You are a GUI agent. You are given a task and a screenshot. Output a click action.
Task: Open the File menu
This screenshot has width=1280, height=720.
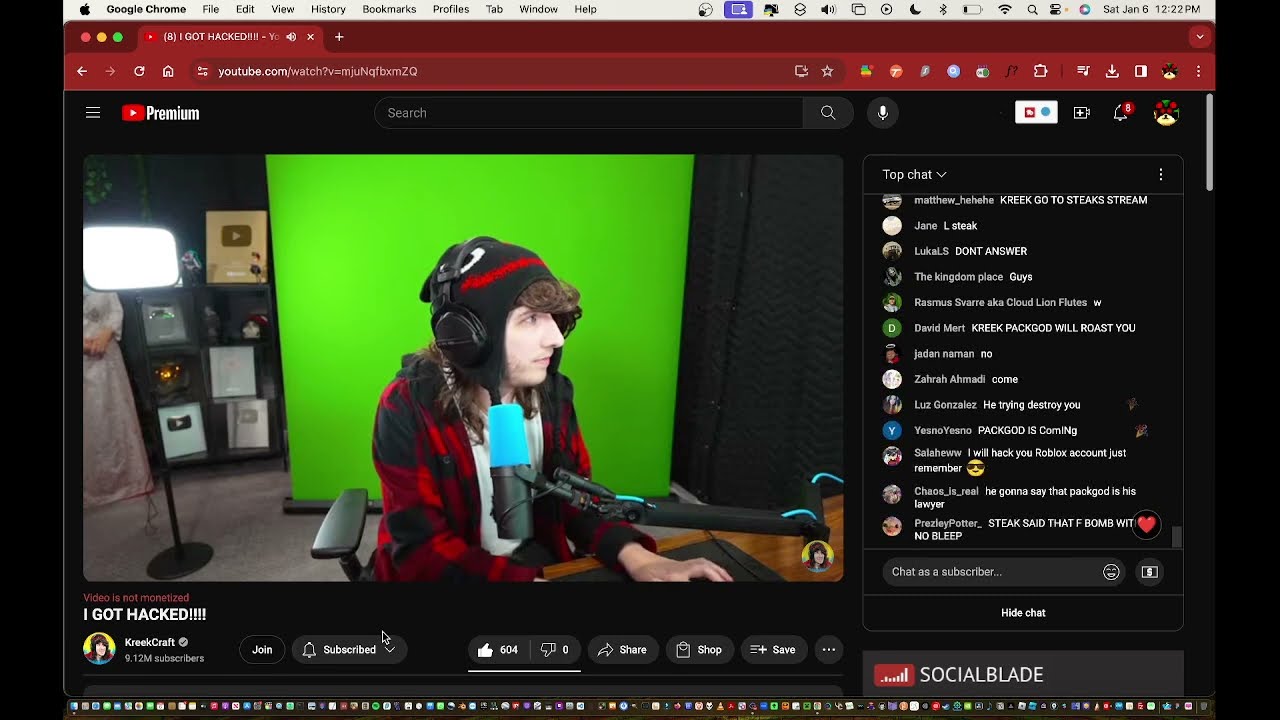pyautogui.click(x=210, y=9)
